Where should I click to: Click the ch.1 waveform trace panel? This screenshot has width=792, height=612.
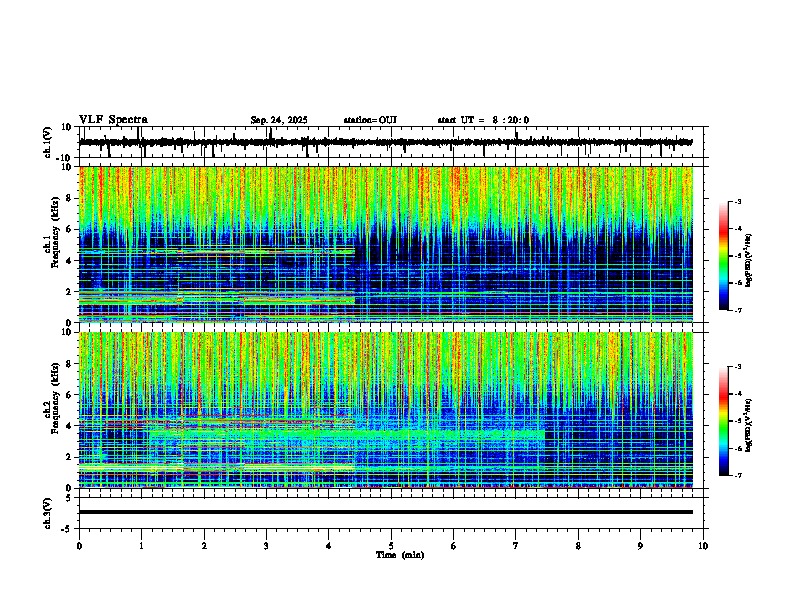pyautogui.click(x=393, y=142)
